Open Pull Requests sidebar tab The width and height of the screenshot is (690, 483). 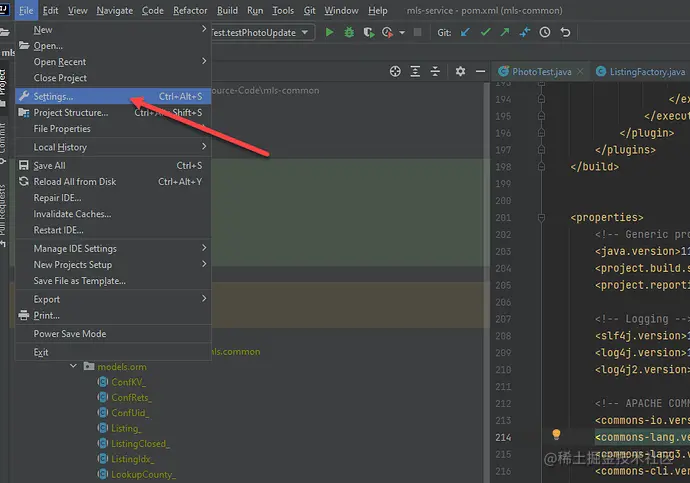[x=4, y=215]
